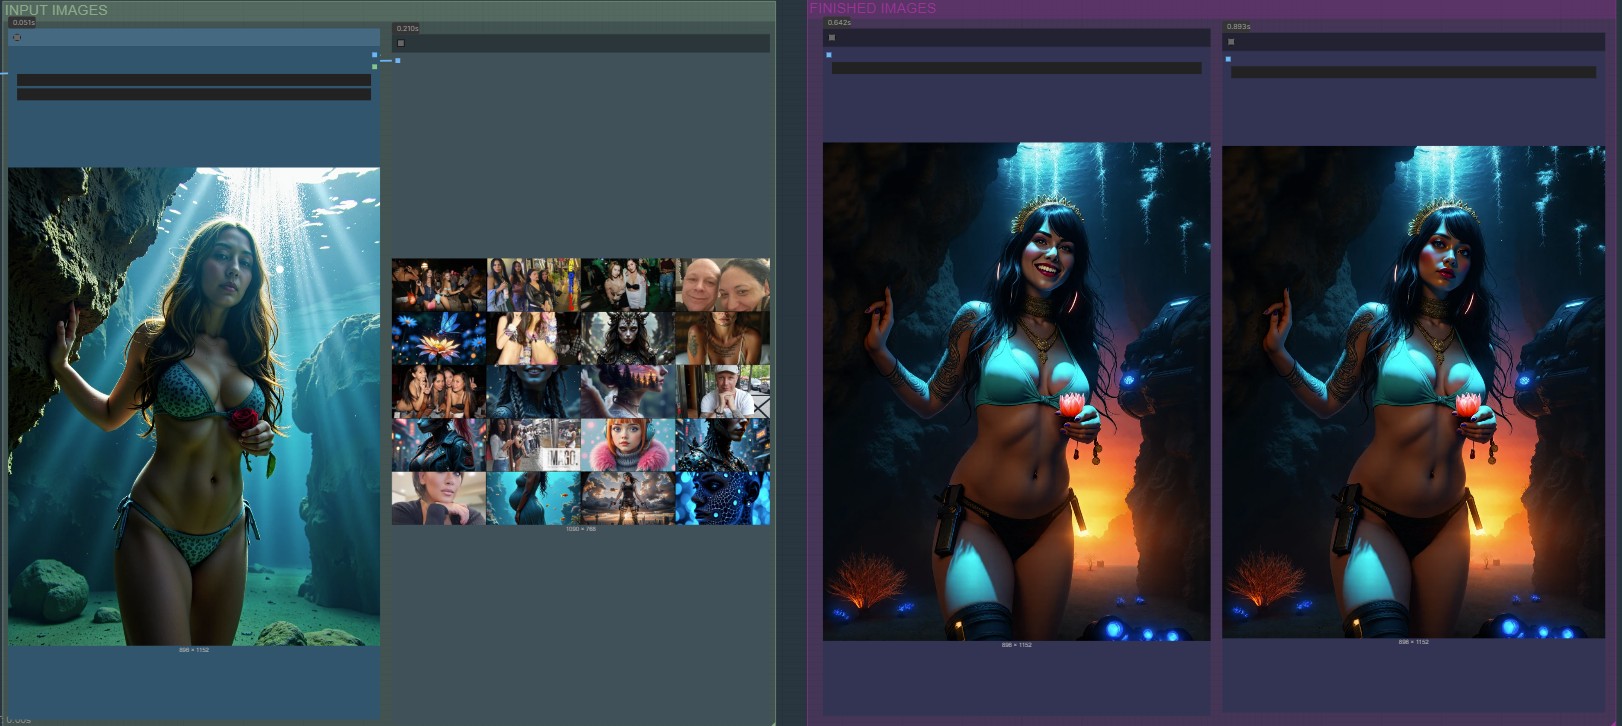Collapse the image grid node via square icon
This screenshot has height=726, width=1622.
(x=401, y=43)
